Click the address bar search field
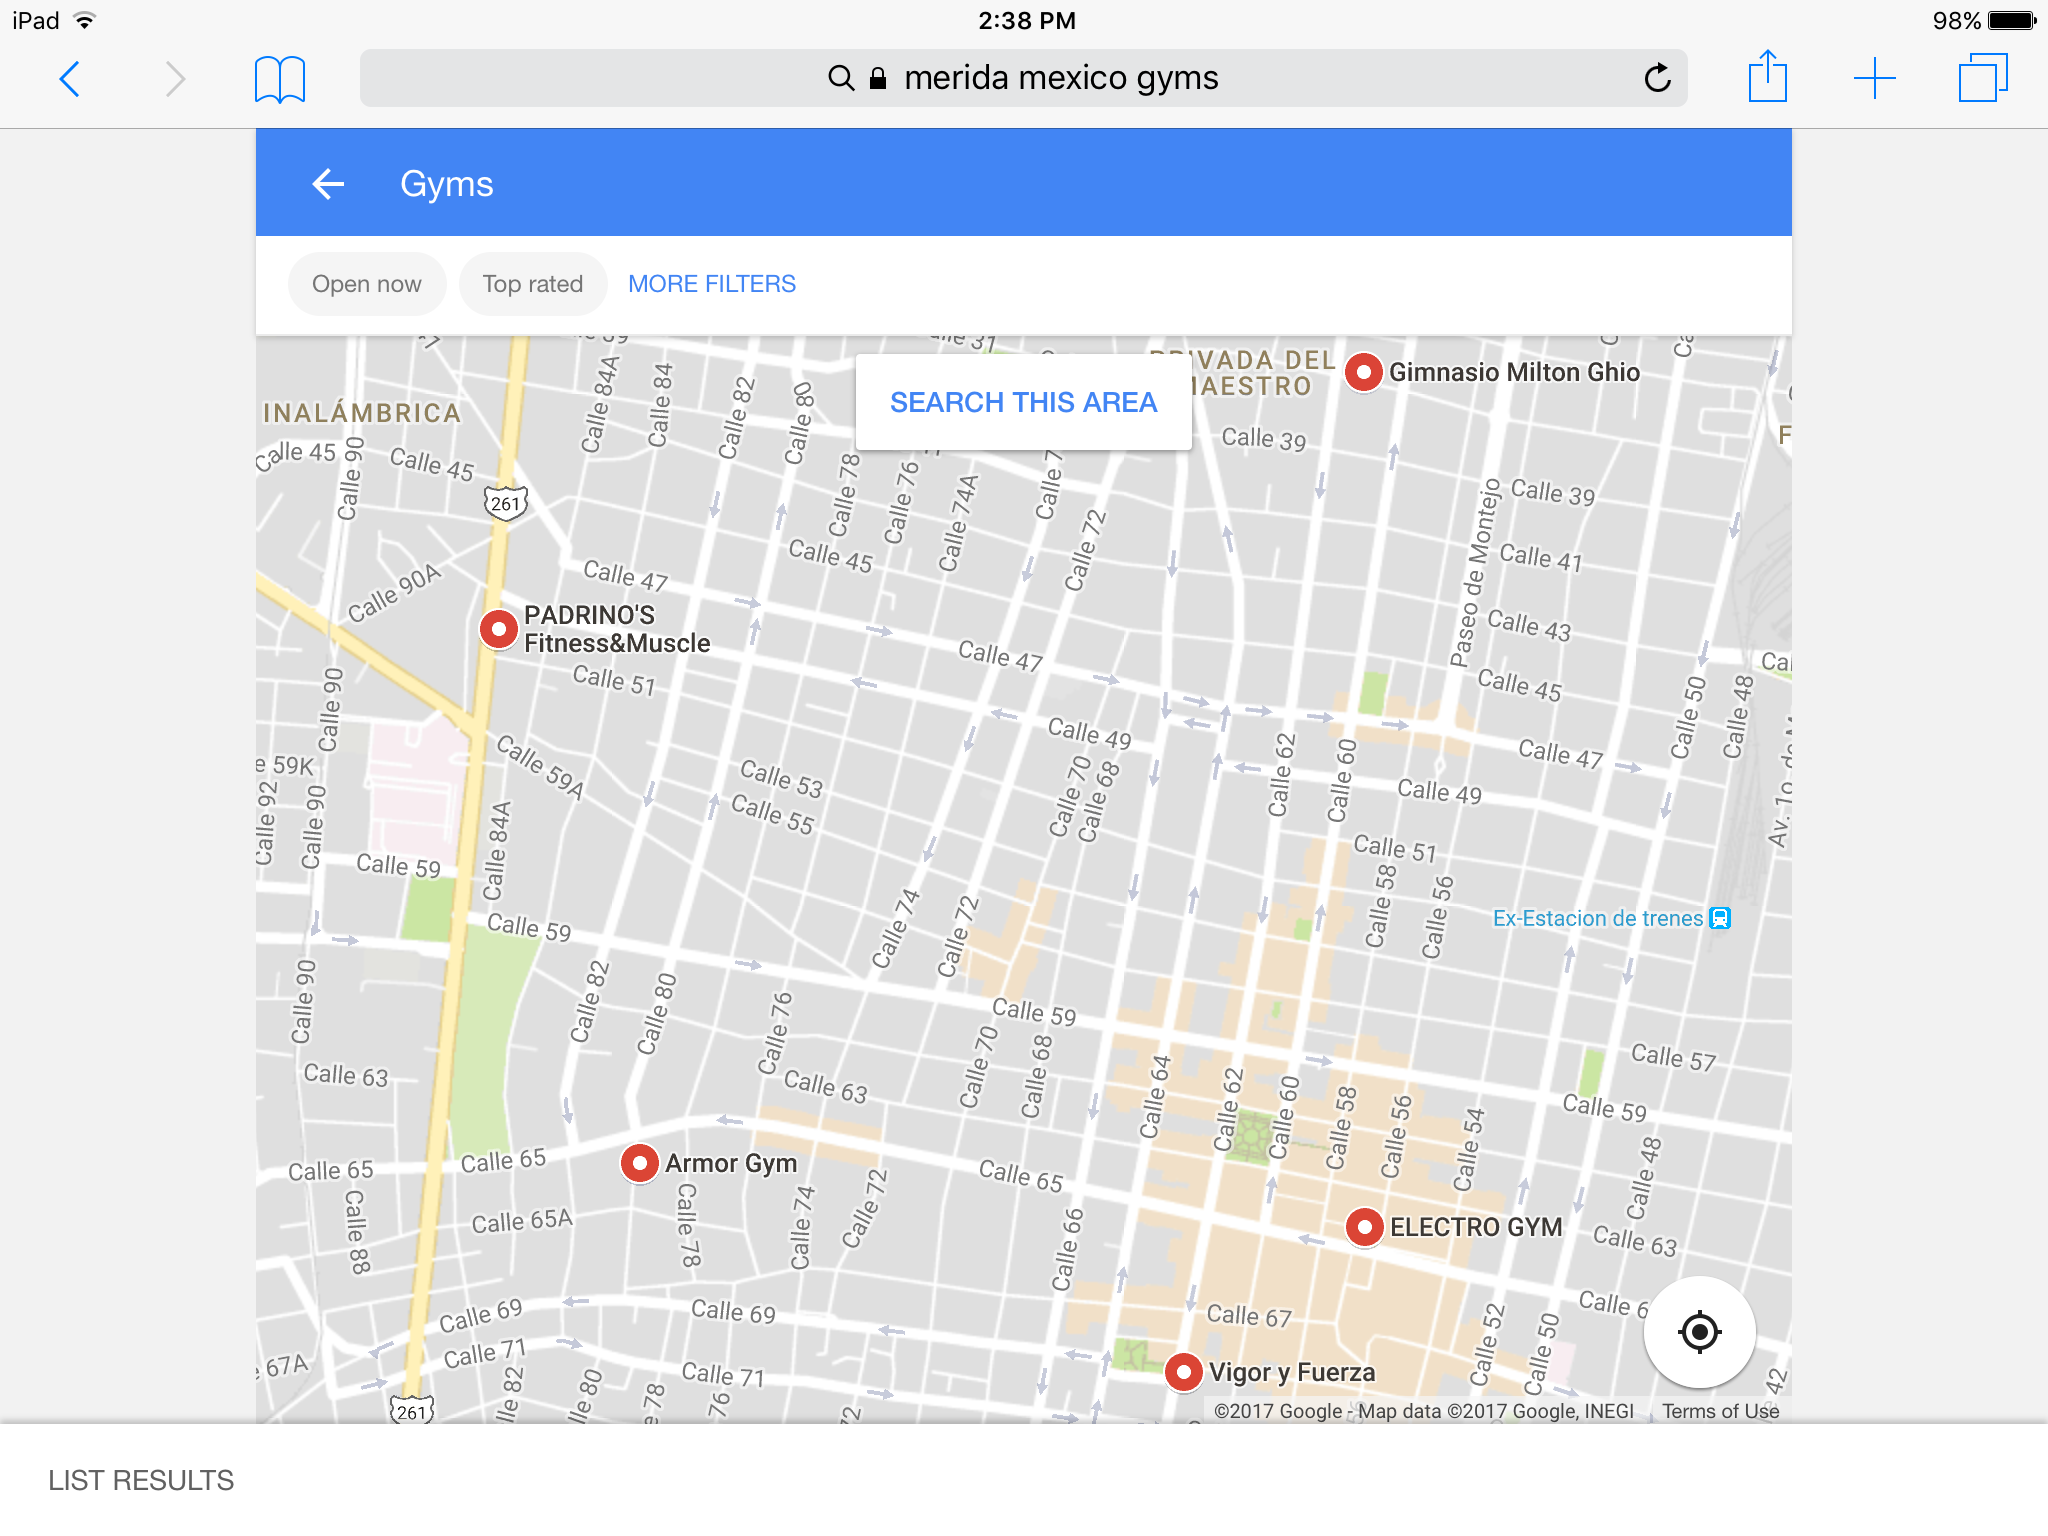The width and height of the screenshot is (2048, 1536). 1023,78
